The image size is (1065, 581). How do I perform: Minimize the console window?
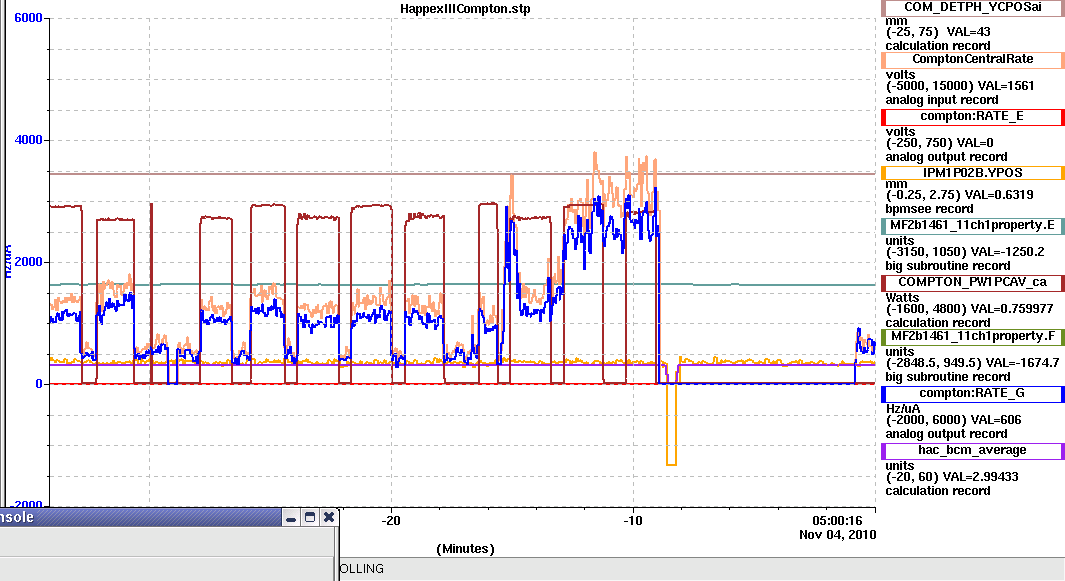click(x=291, y=517)
